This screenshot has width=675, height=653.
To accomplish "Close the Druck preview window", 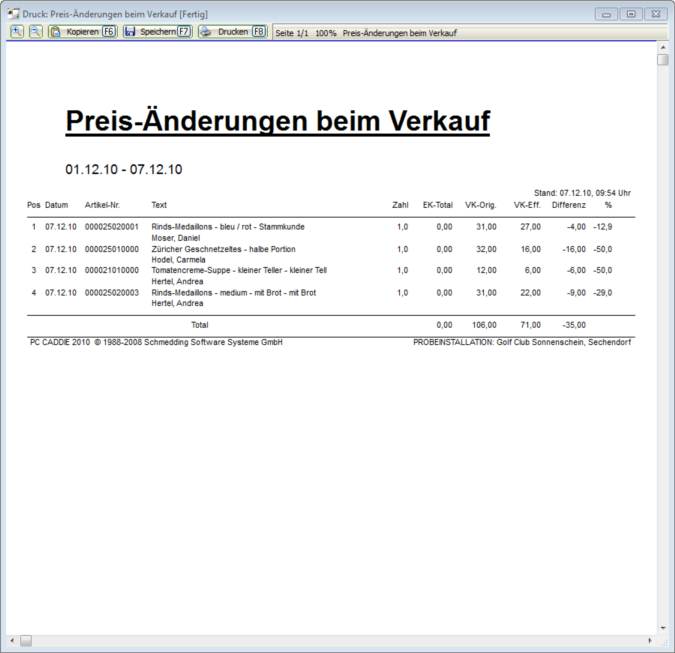I will tap(656, 14).
